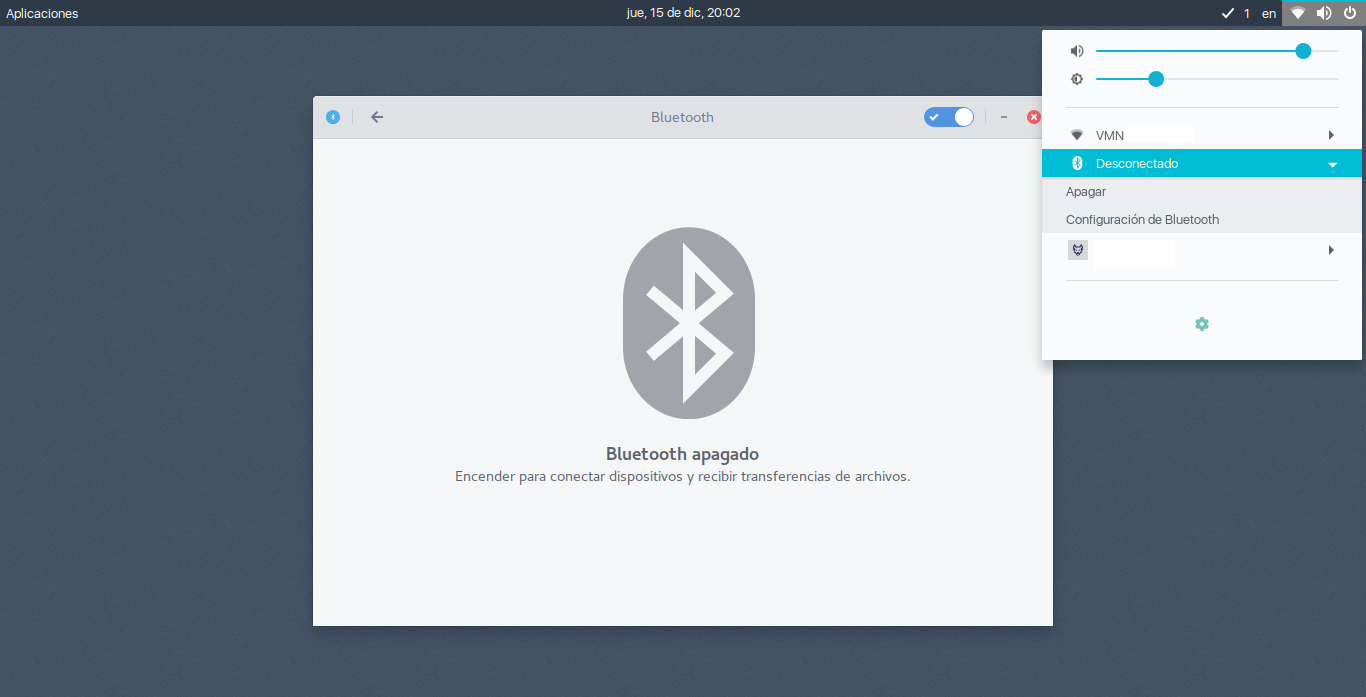Open the Aplicaciones menu
Image resolution: width=1366 pixels, height=697 pixels.
(42, 13)
